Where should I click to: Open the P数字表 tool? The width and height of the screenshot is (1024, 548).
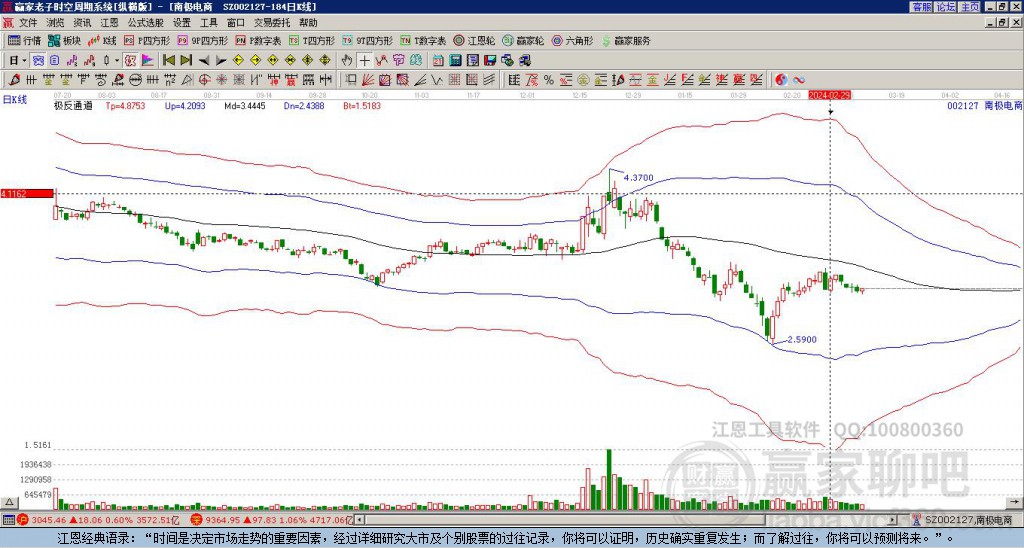[258, 40]
